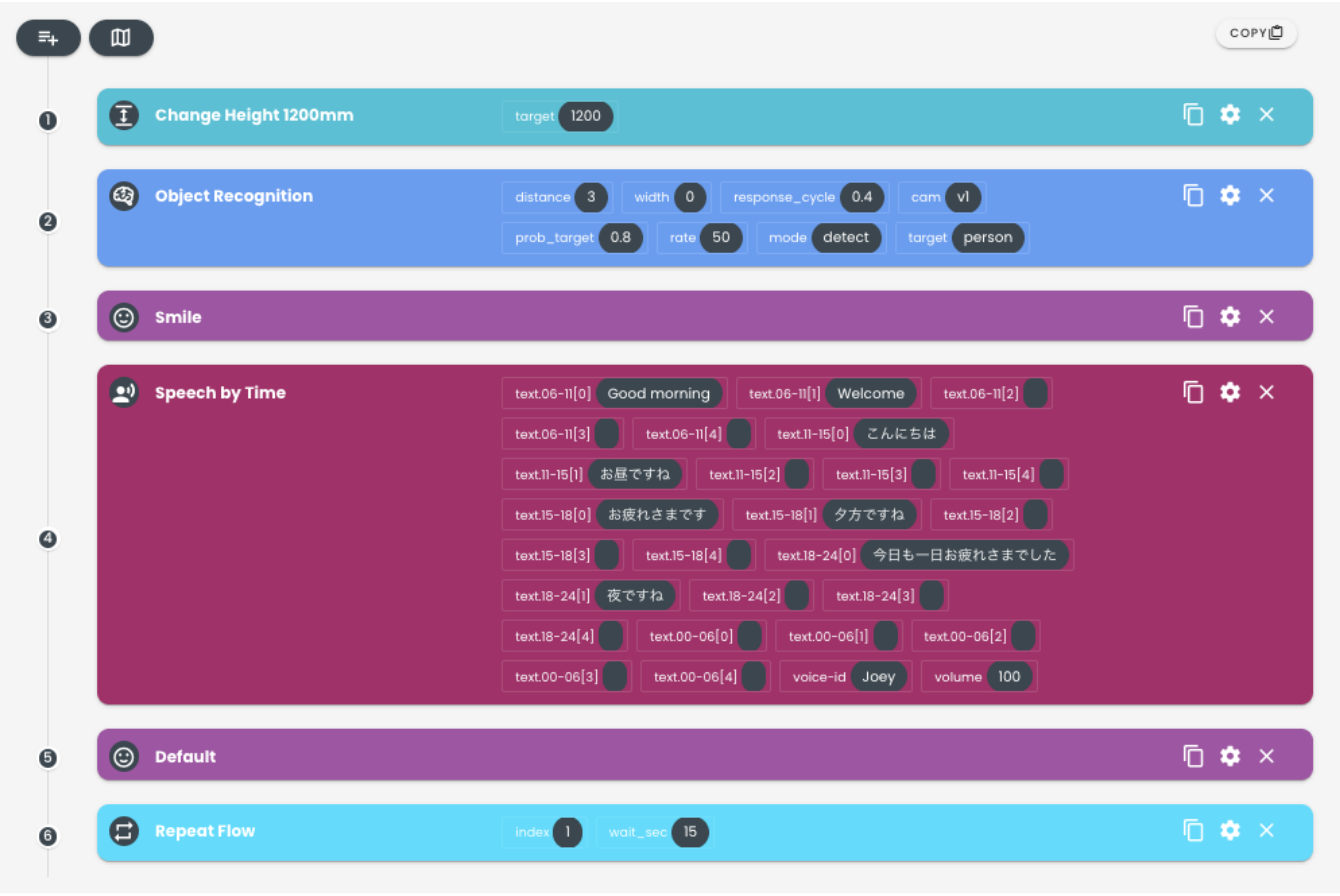Edit the お昼ですね text value
This screenshot has width=1340, height=896.
click(635, 474)
